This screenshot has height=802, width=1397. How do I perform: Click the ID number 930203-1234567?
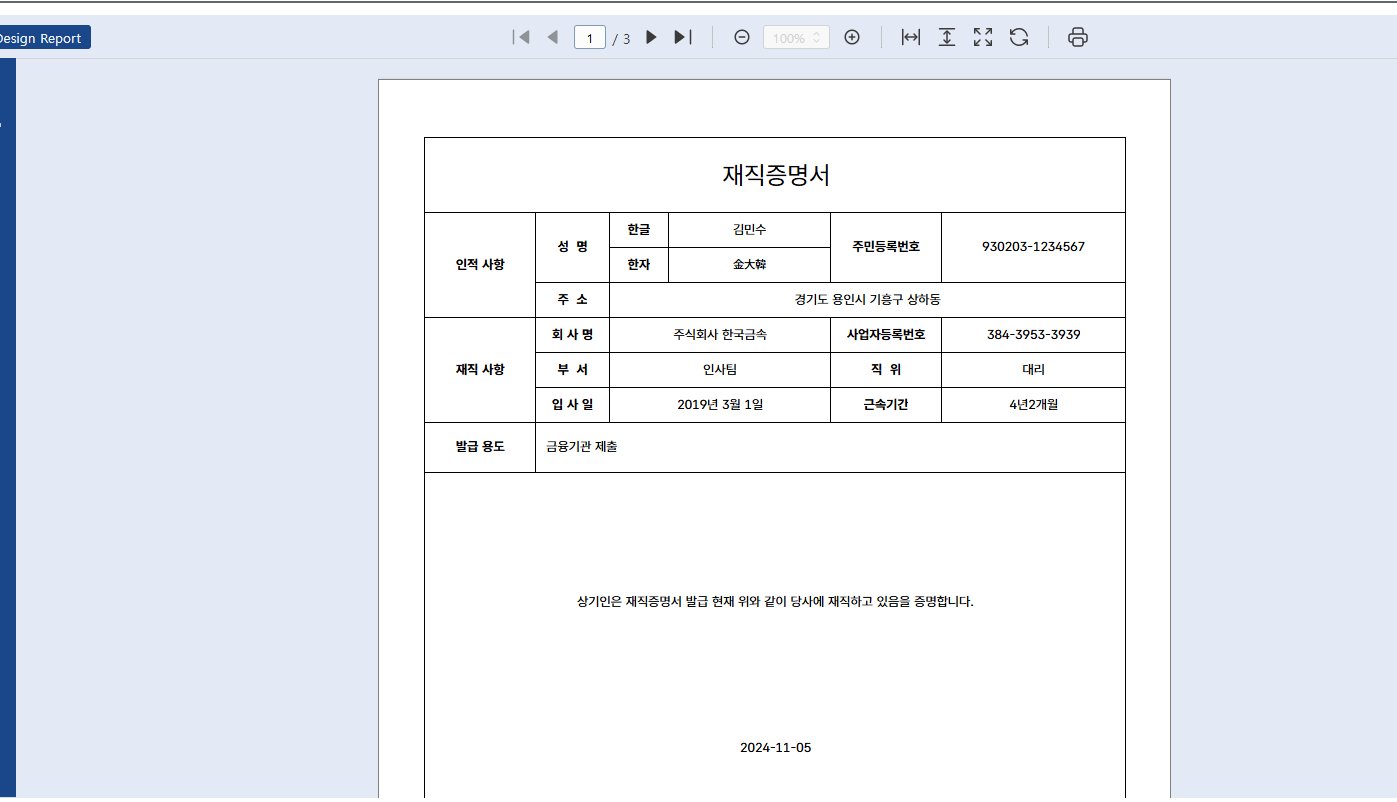(x=1033, y=247)
